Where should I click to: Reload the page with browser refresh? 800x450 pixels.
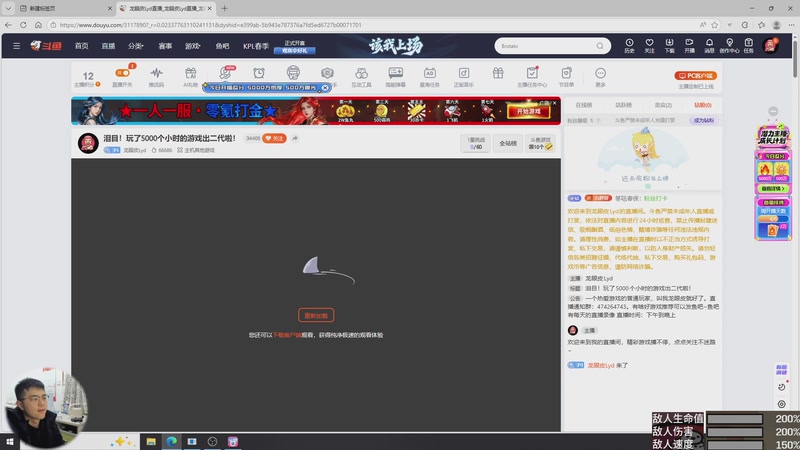coord(23,24)
